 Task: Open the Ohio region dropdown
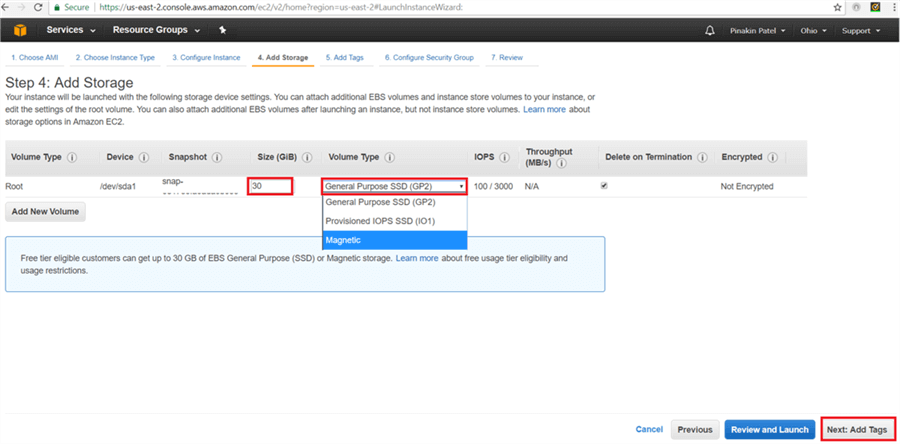pos(813,31)
